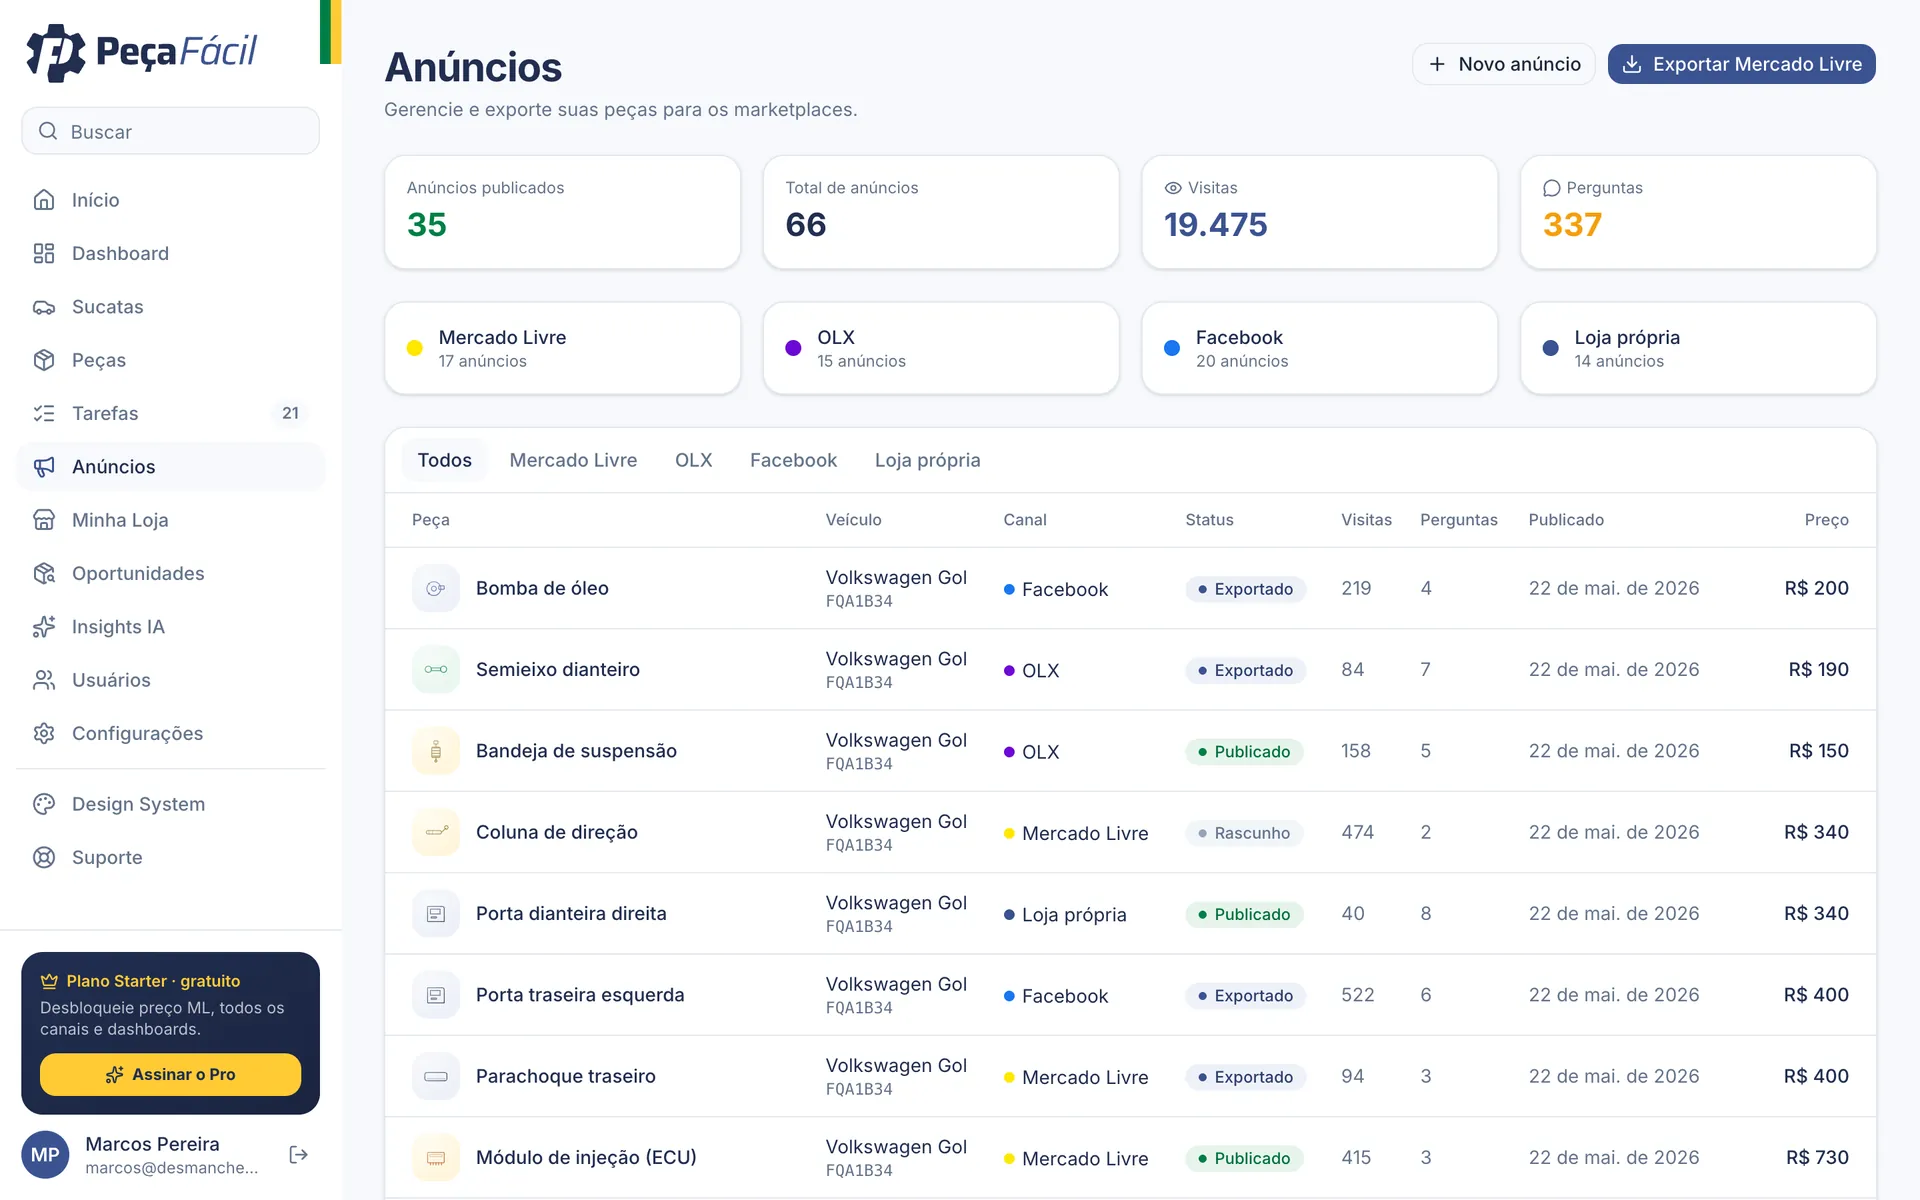Focus the Buscar search field
This screenshot has height=1200, width=1920.
(x=170, y=131)
